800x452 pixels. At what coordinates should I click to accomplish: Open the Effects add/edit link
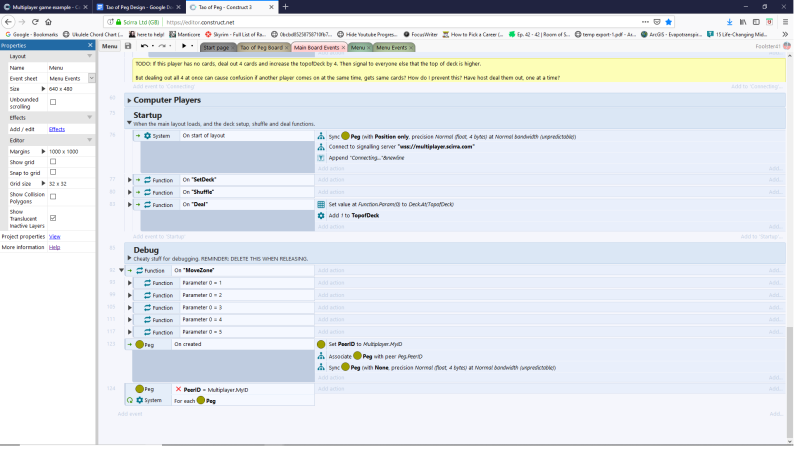coord(57,130)
